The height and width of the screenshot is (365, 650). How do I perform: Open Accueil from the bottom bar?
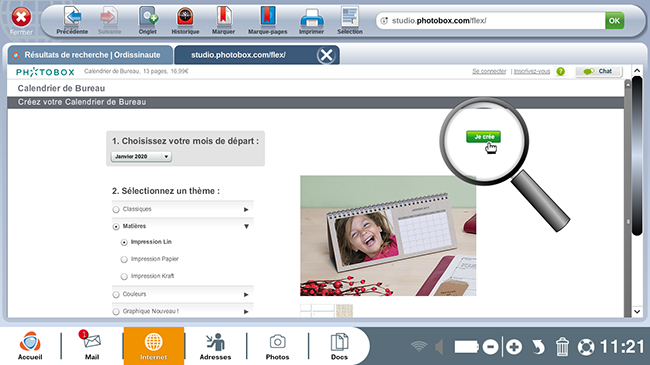[x=30, y=346]
